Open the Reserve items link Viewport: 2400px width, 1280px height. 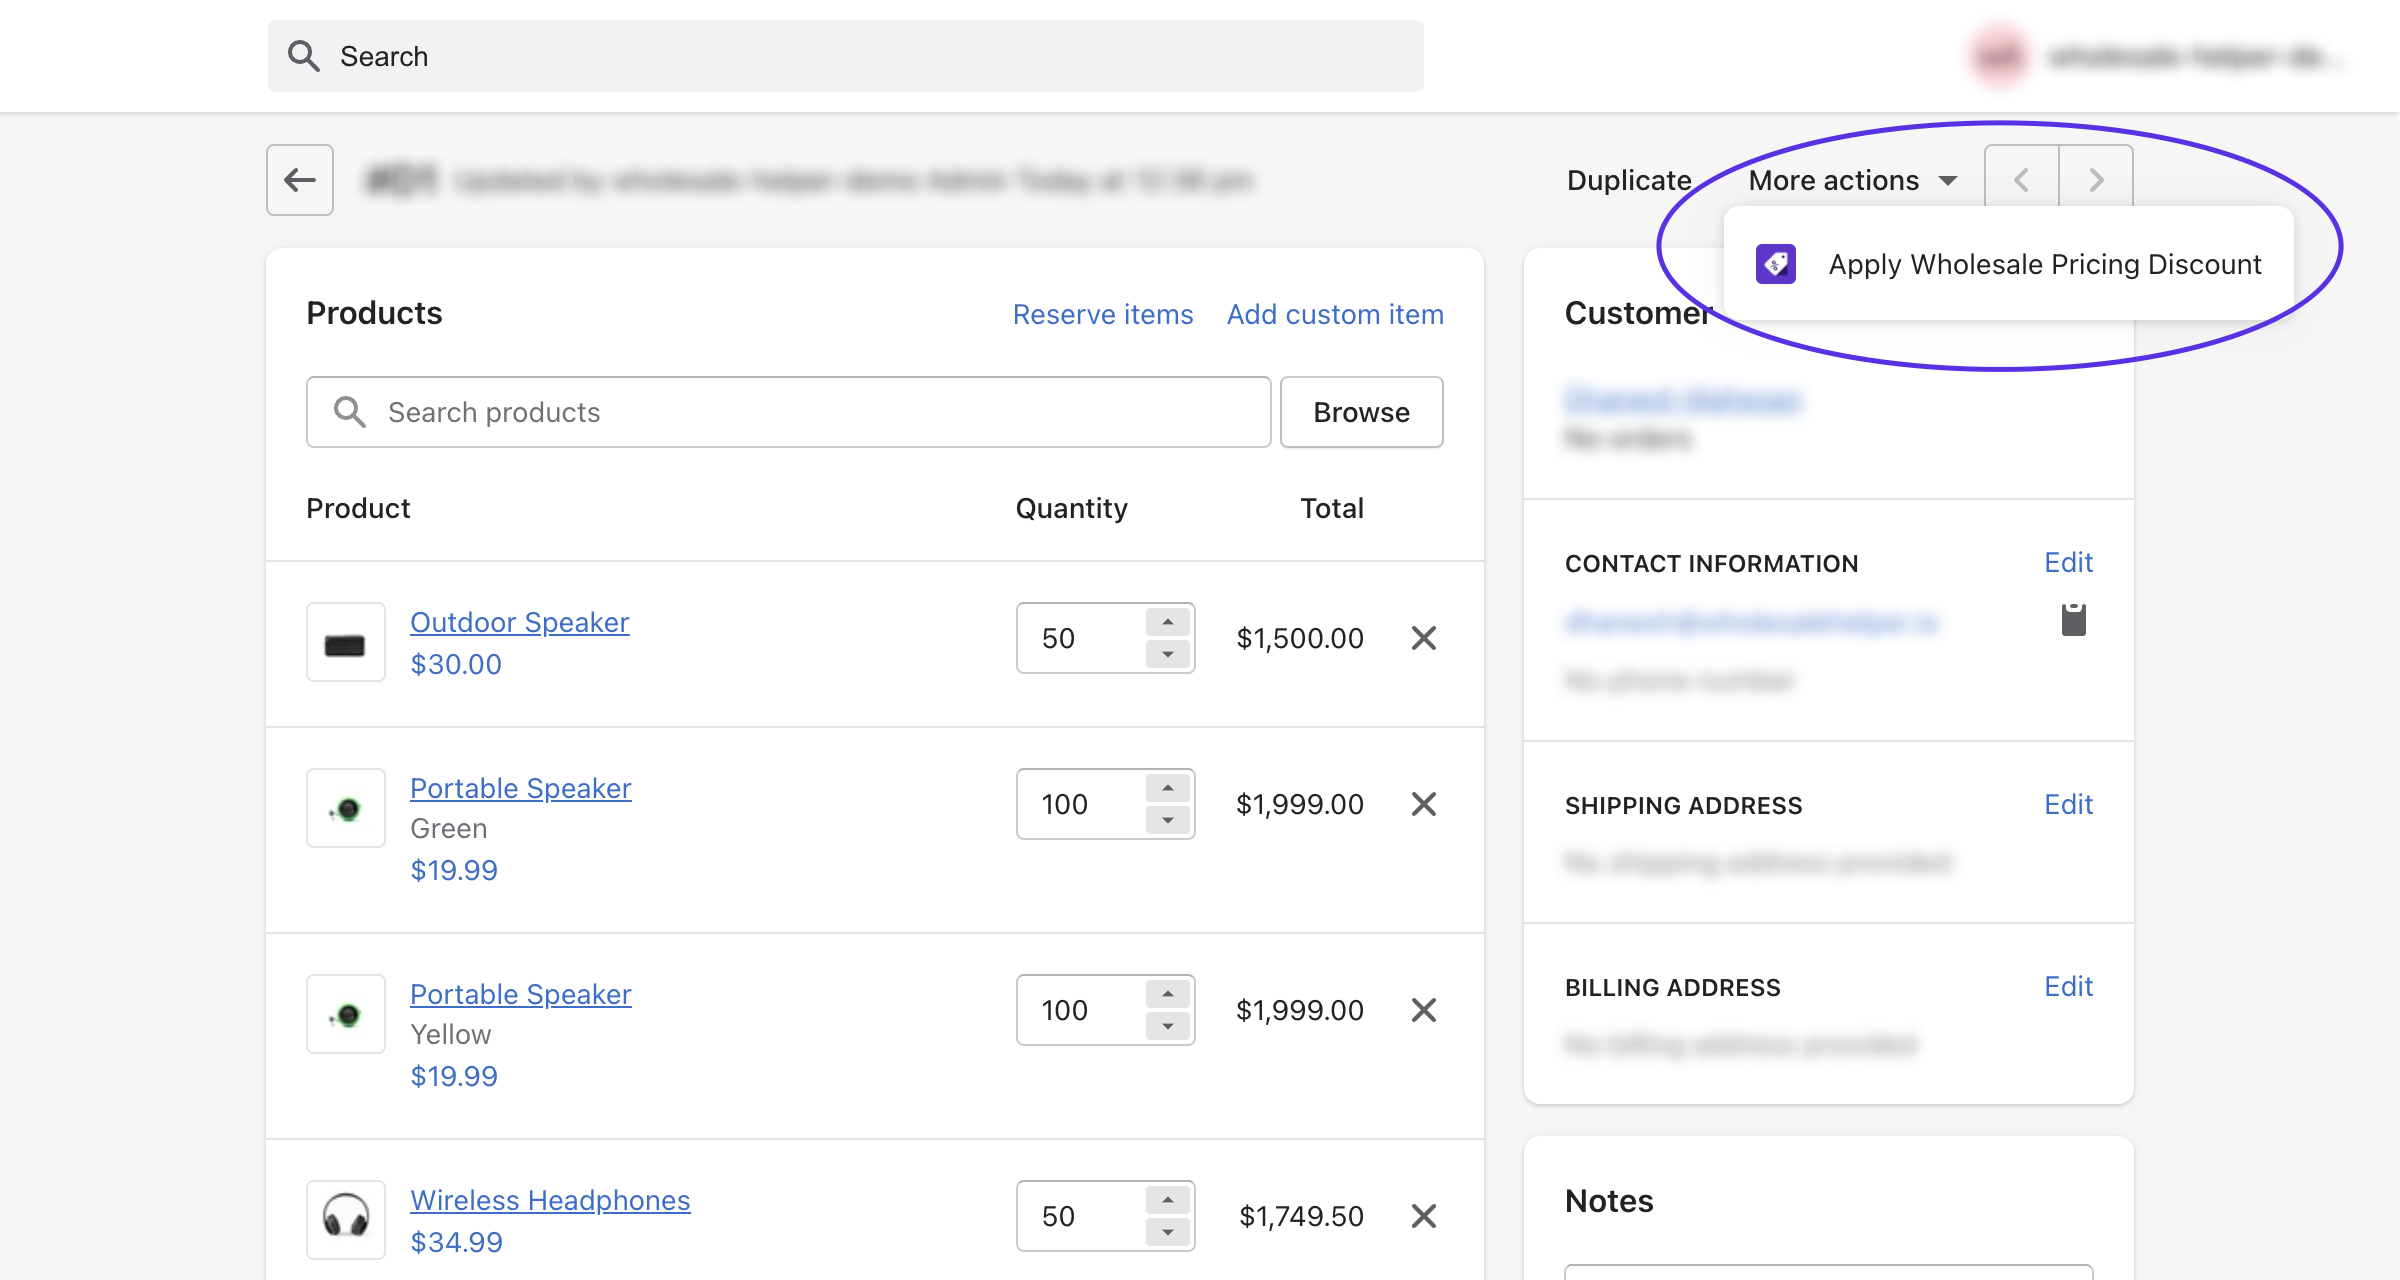pyautogui.click(x=1102, y=314)
